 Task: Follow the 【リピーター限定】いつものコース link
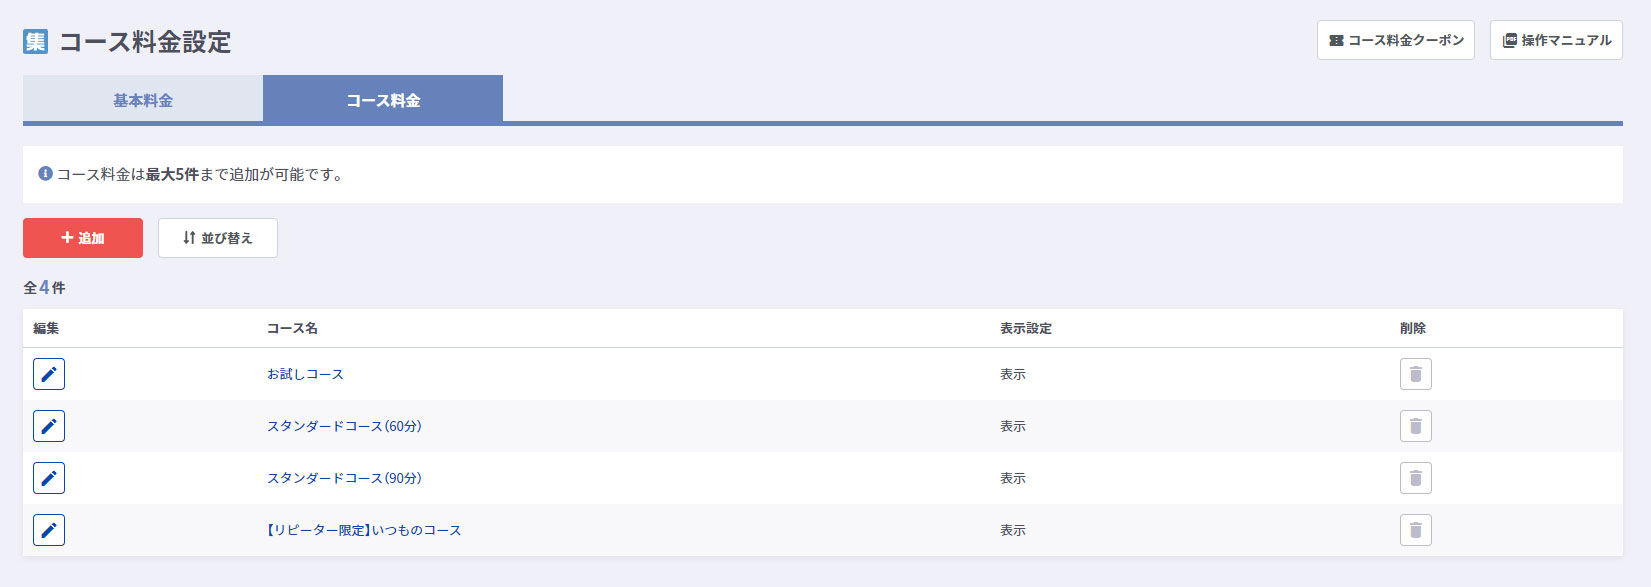tap(364, 530)
